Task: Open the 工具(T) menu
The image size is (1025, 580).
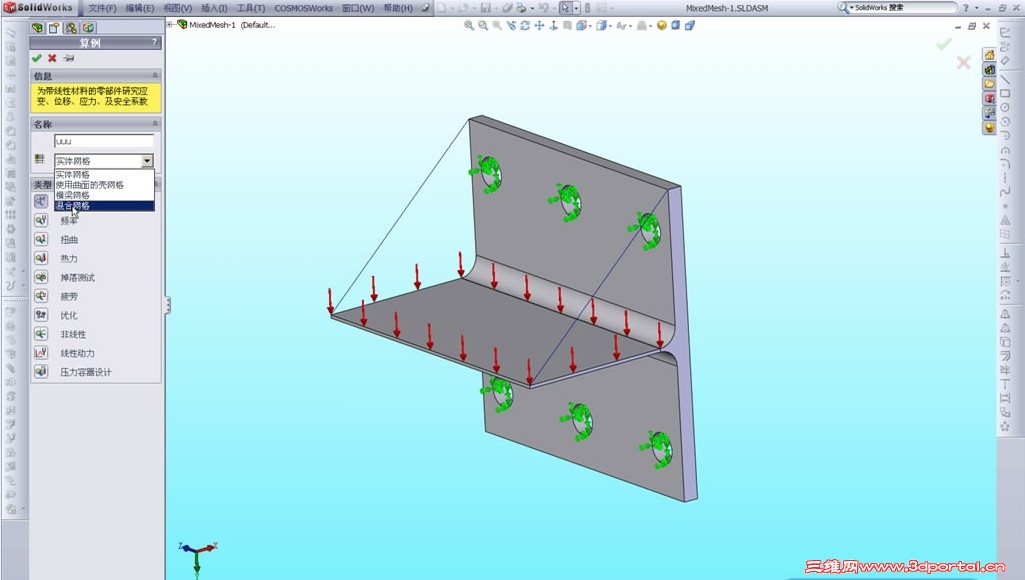Action: coord(251,9)
